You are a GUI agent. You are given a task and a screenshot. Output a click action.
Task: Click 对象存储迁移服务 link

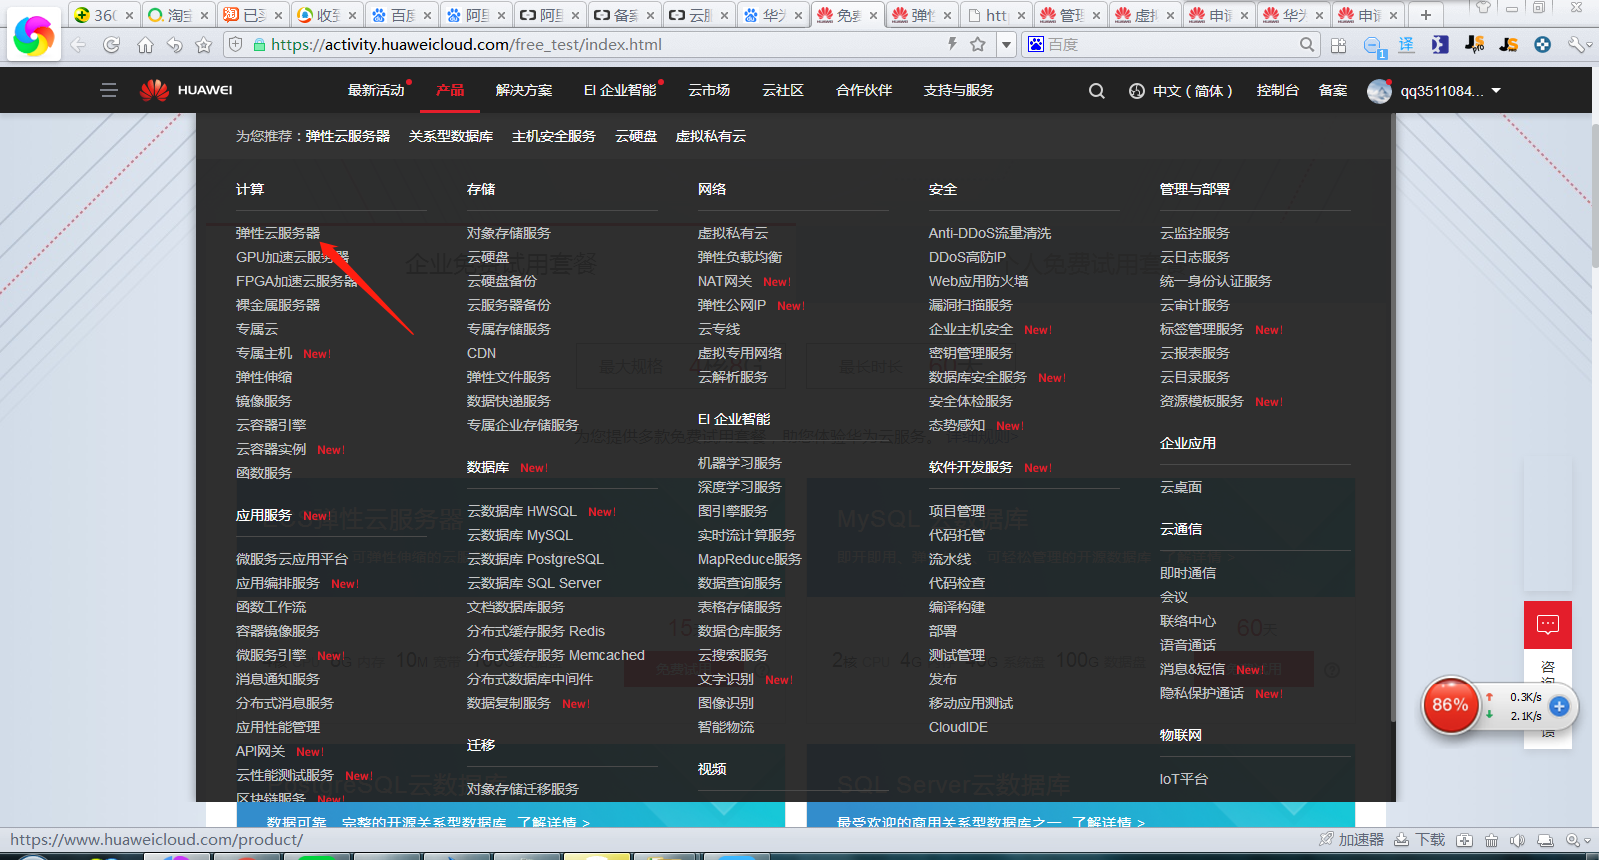(x=523, y=789)
